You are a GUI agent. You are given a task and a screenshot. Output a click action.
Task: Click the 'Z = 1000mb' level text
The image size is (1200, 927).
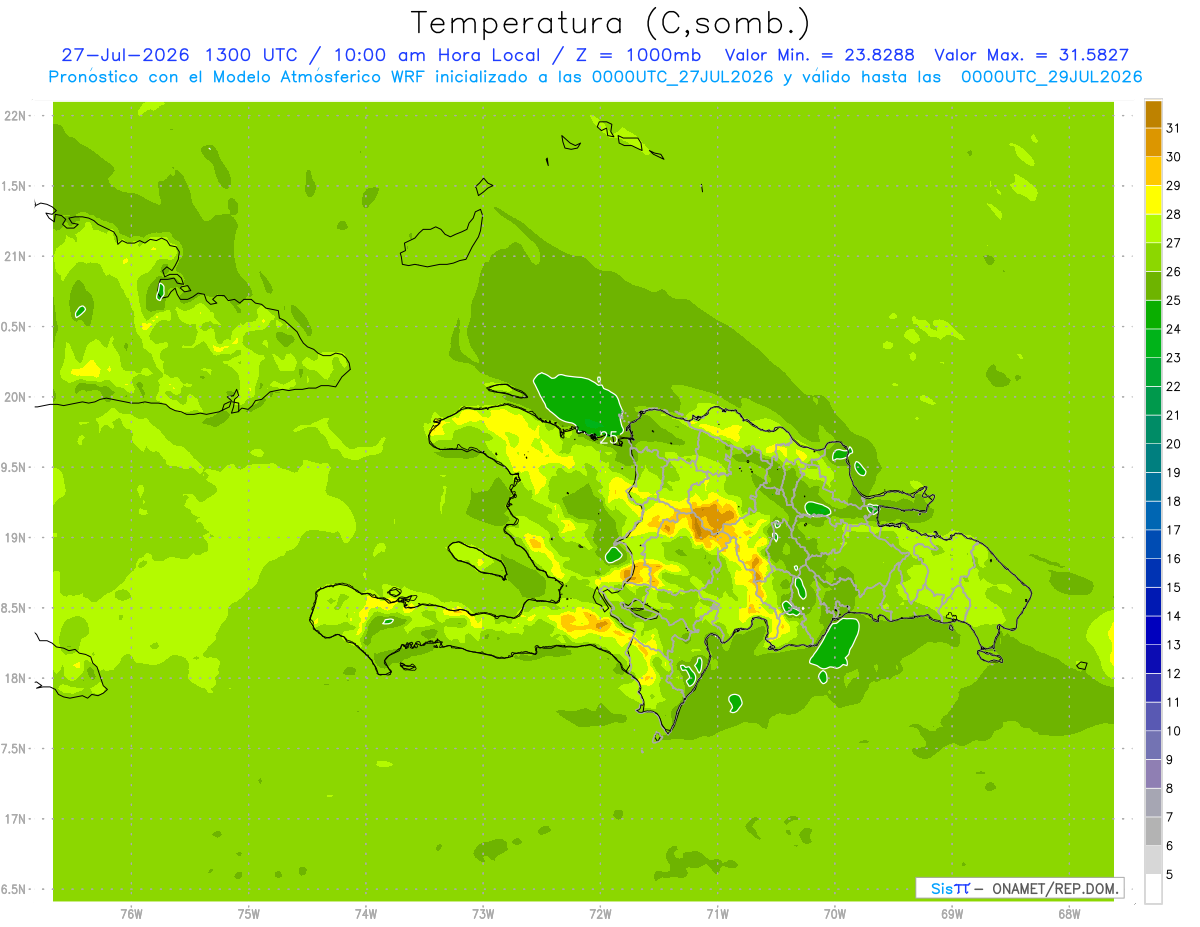[x=636, y=56]
